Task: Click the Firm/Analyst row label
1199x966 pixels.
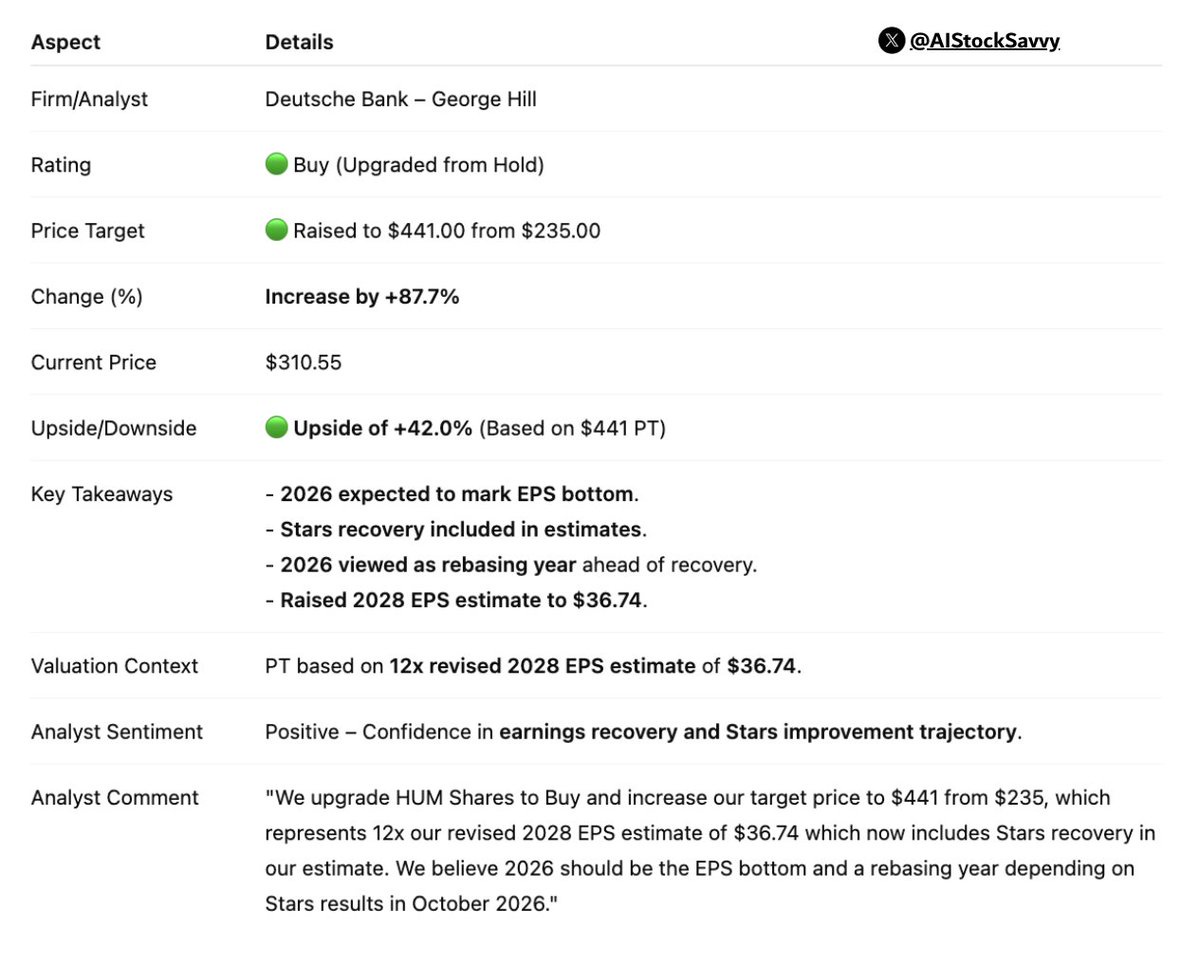Action: [x=89, y=99]
